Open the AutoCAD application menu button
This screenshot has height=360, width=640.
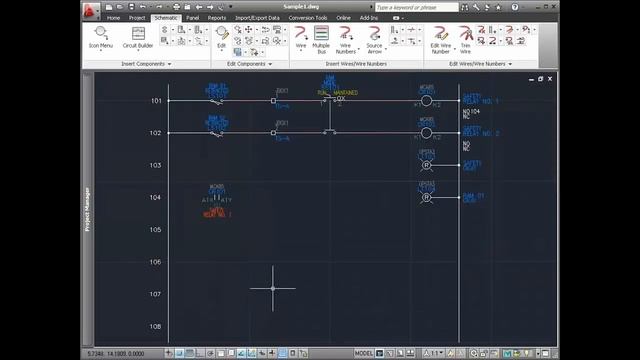(90, 10)
